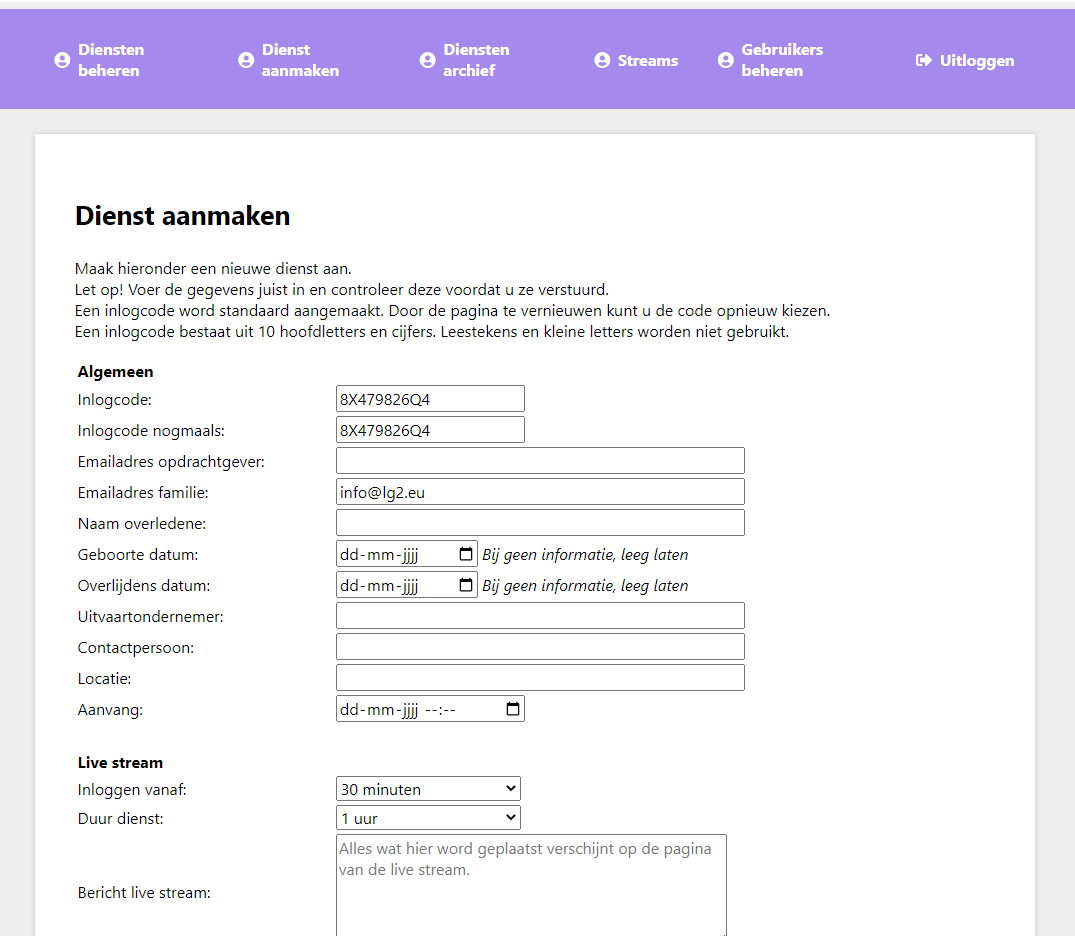Screen dimensions: 1075x936
Task: Open the Aanvang date-time calendar picker icon
Action: point(513,709)
